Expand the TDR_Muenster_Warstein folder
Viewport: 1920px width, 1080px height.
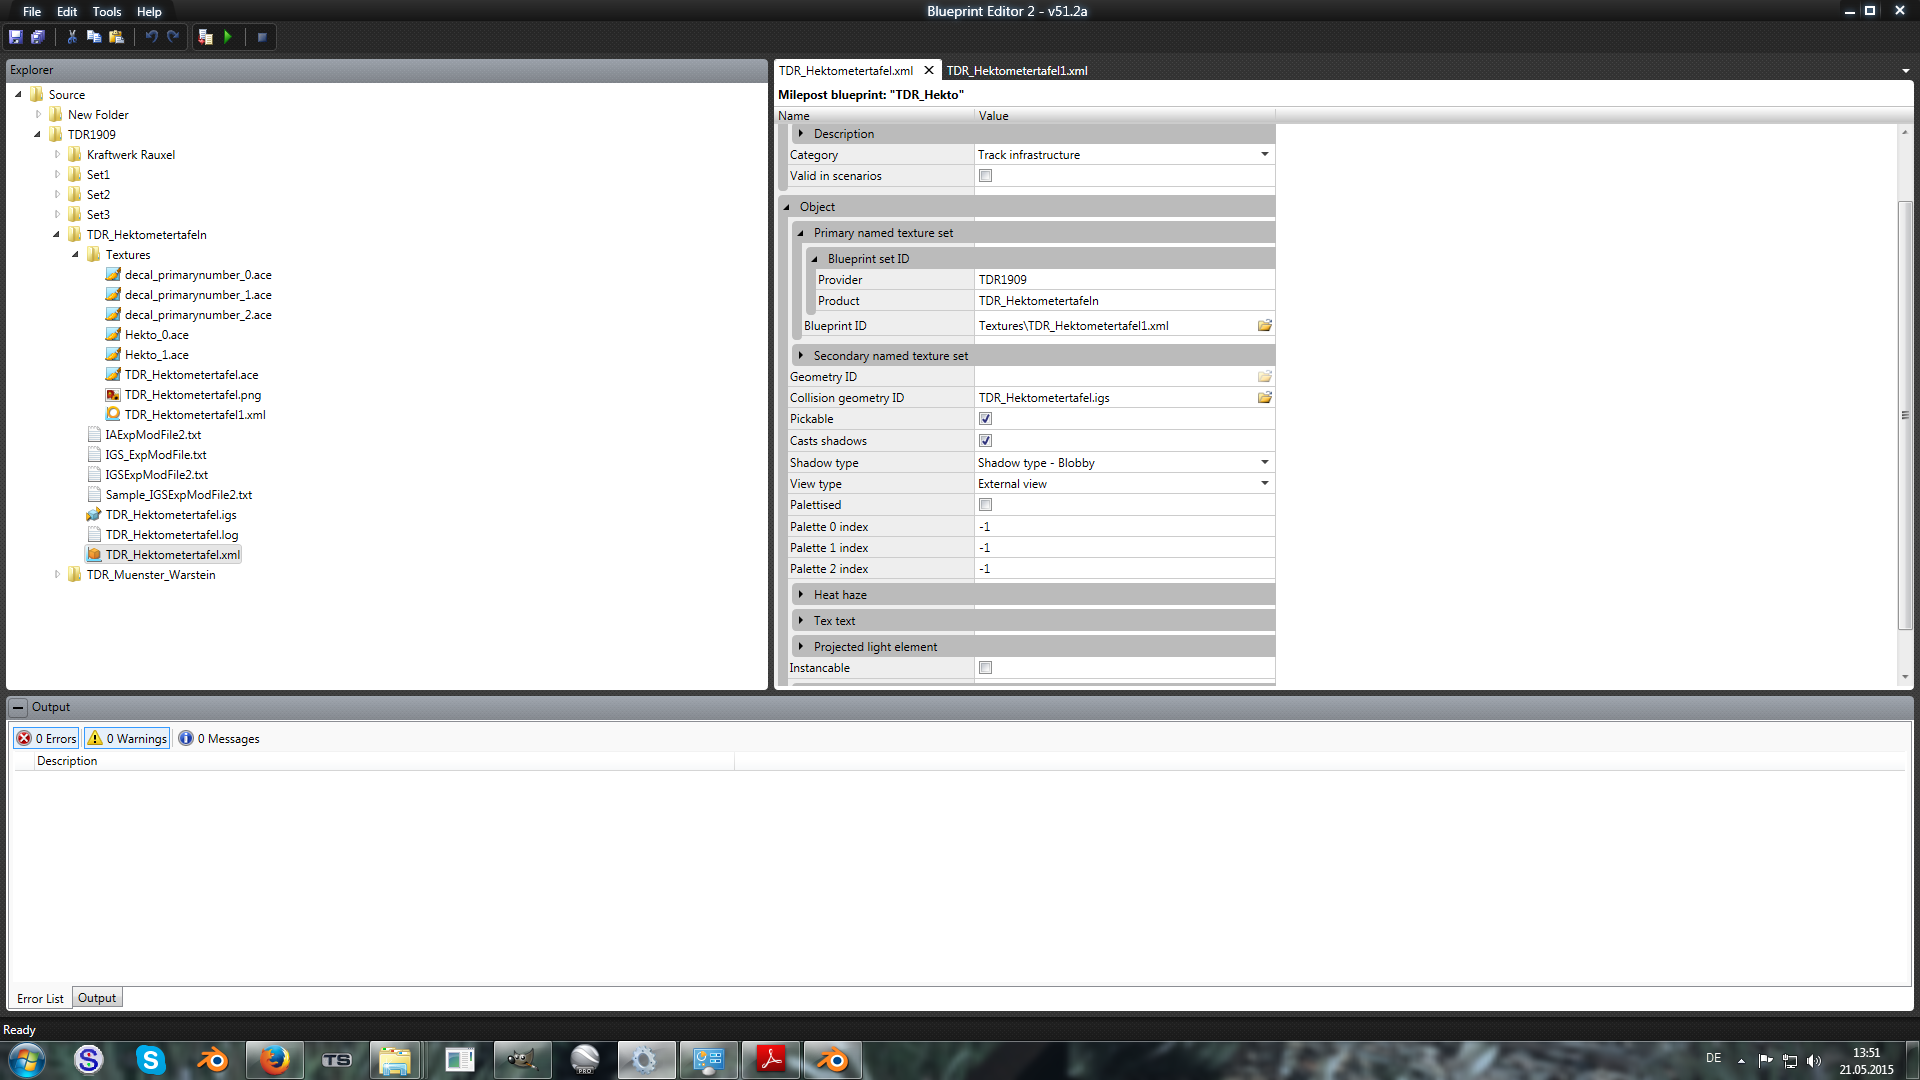point(57,575)
